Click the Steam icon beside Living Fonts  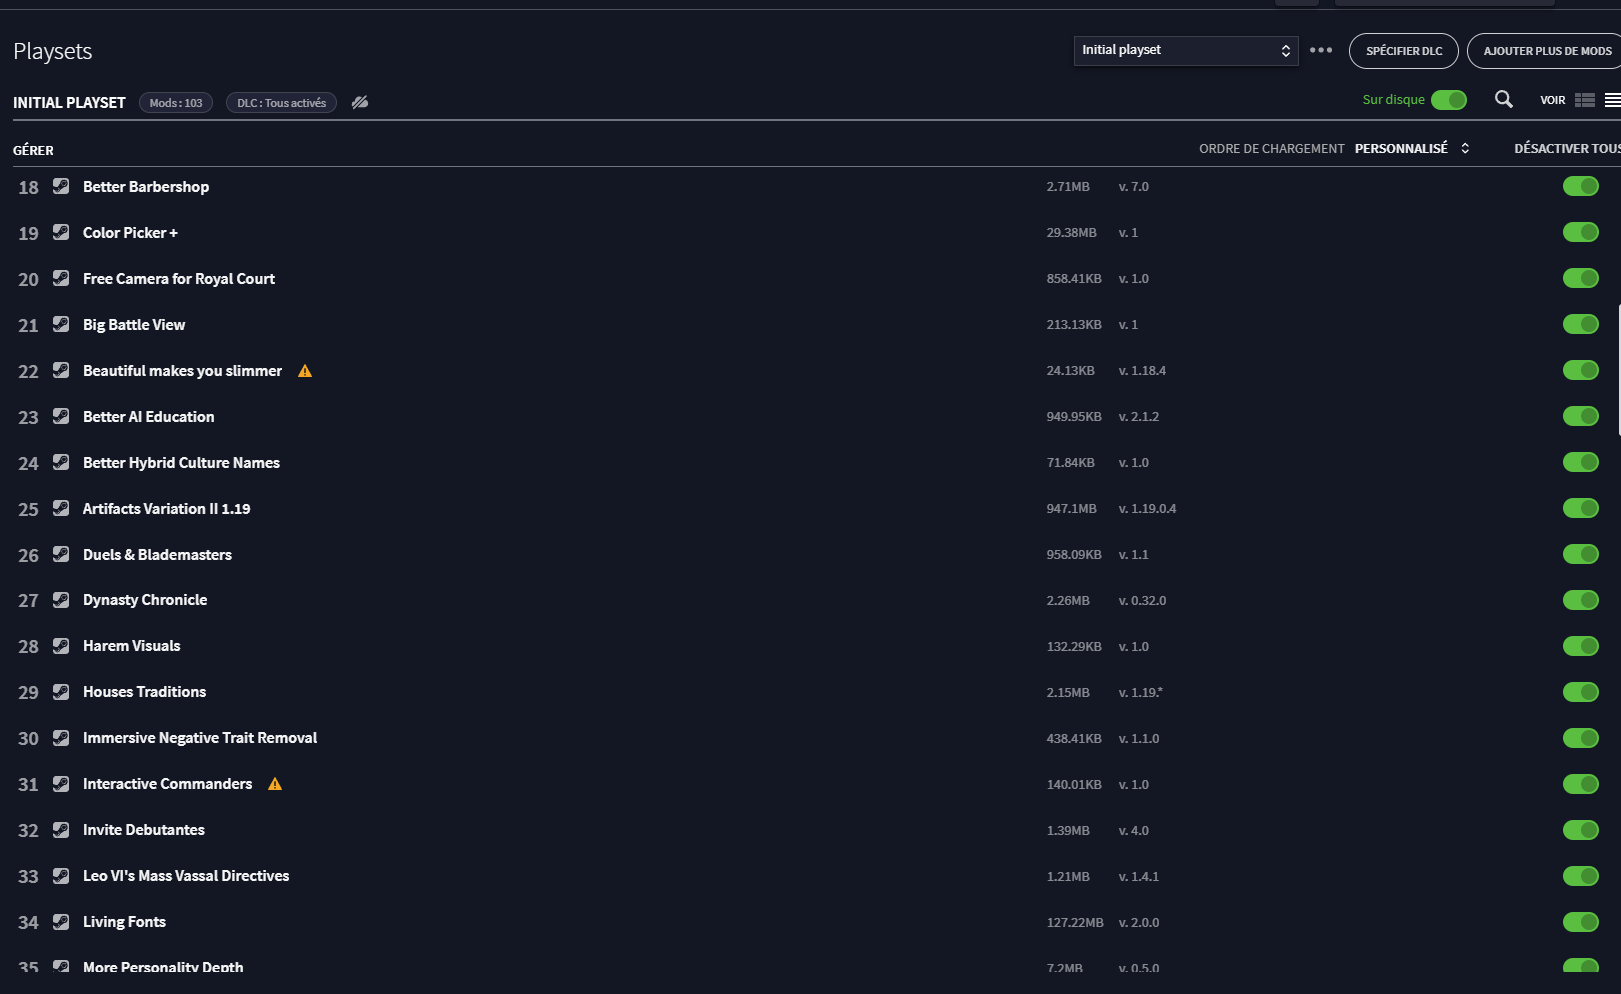[61, 922]
